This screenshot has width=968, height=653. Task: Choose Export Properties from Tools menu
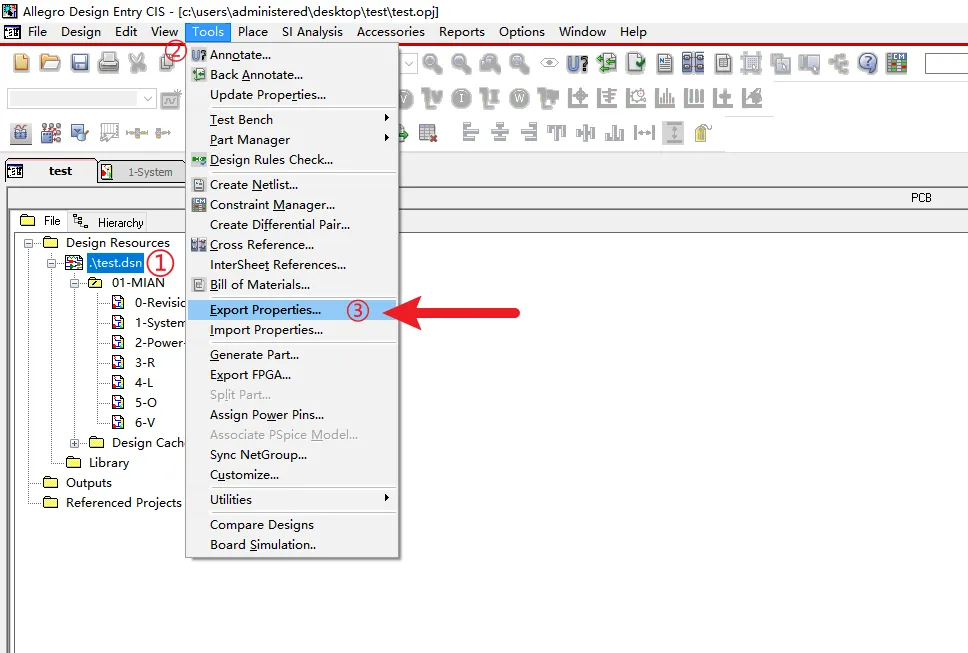(291, 310)
